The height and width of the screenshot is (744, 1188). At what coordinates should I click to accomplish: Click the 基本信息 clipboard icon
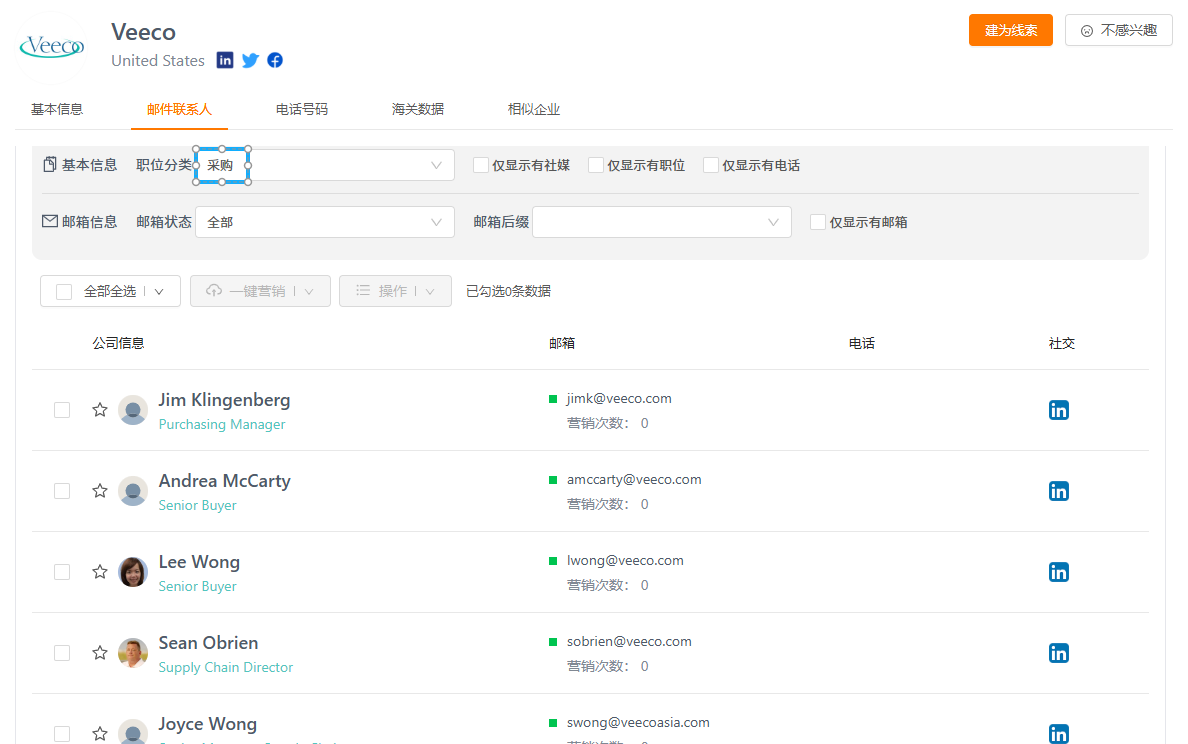coord(49,164)
